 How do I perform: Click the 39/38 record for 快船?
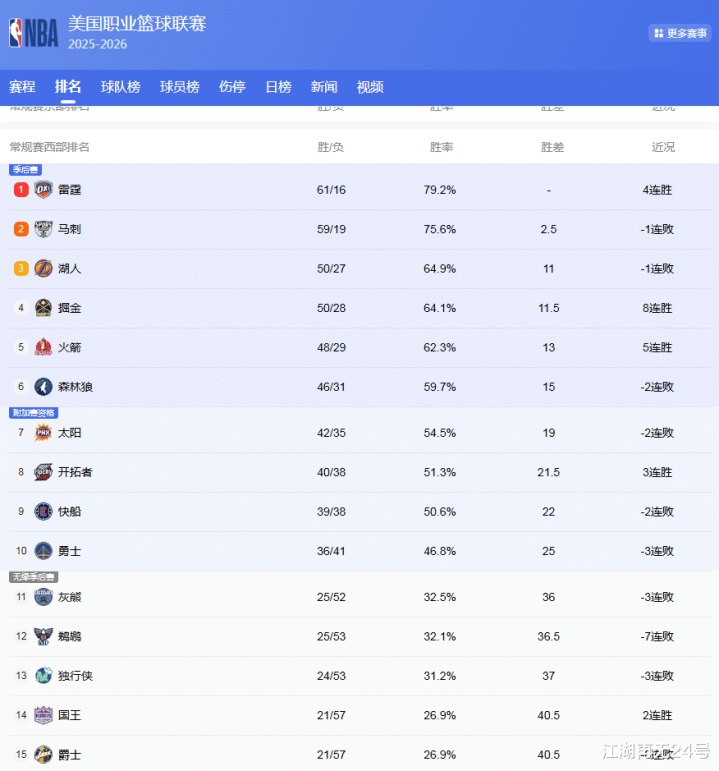coord(331,511)
